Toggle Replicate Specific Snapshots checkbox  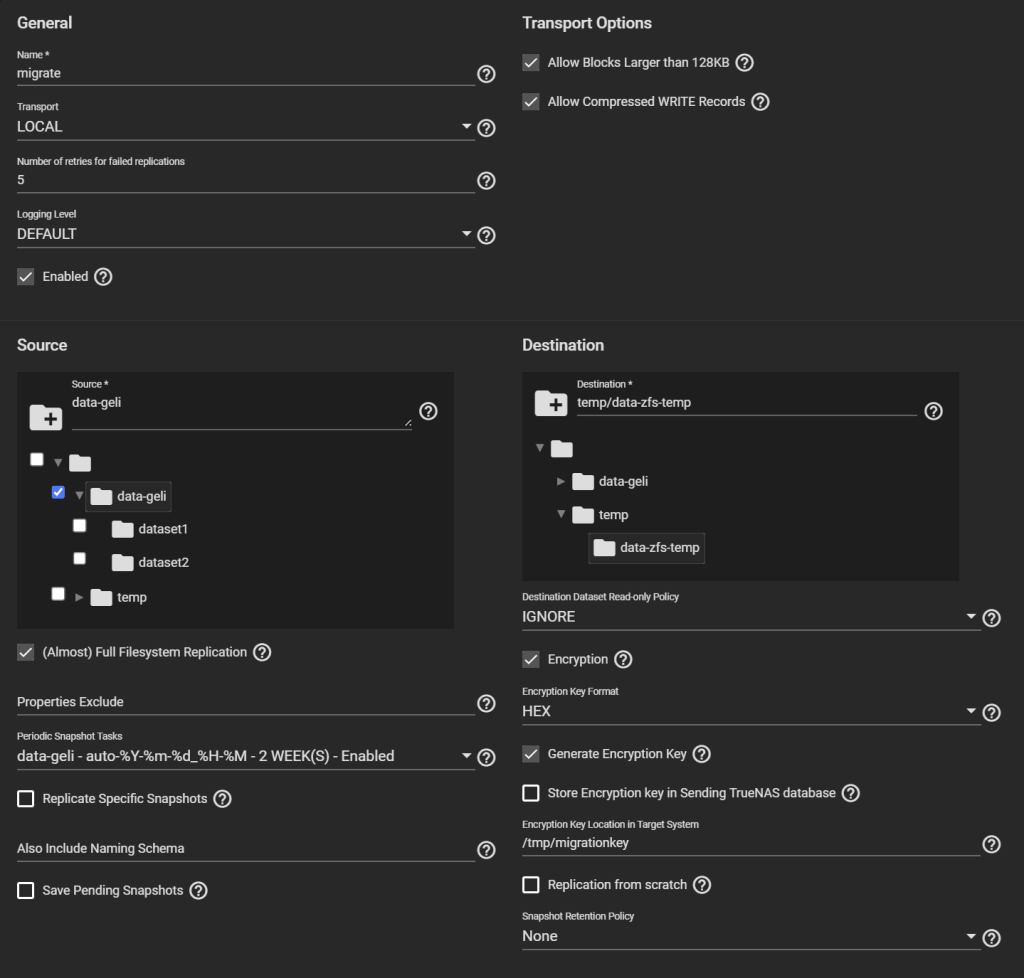pyautogui.click(x=26, y=799)
